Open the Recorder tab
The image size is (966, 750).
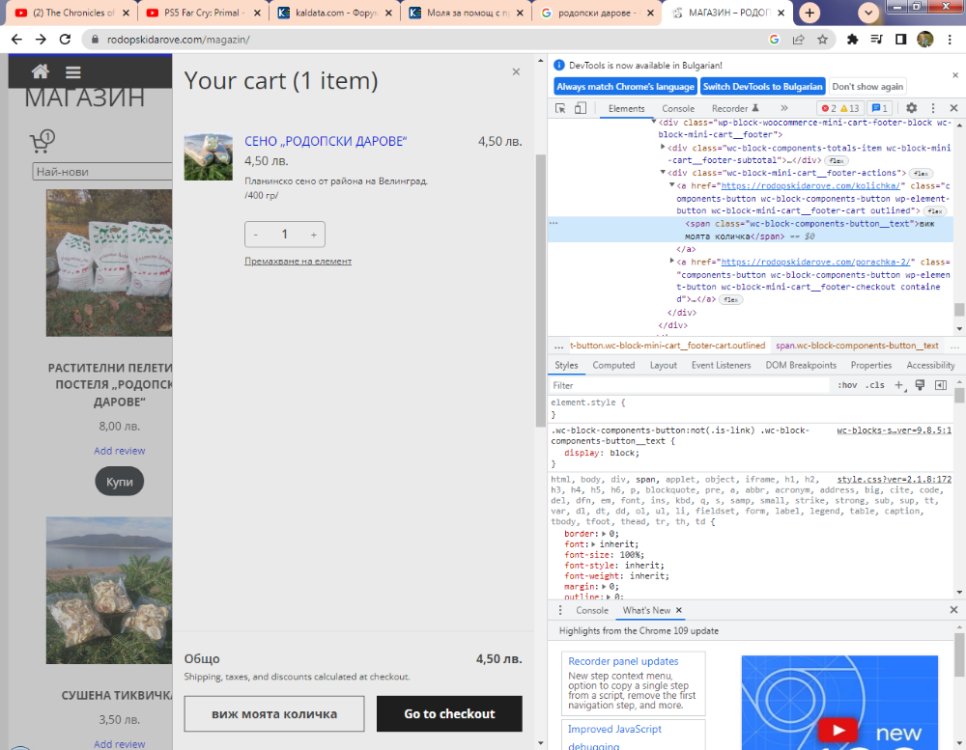point(735,108)
